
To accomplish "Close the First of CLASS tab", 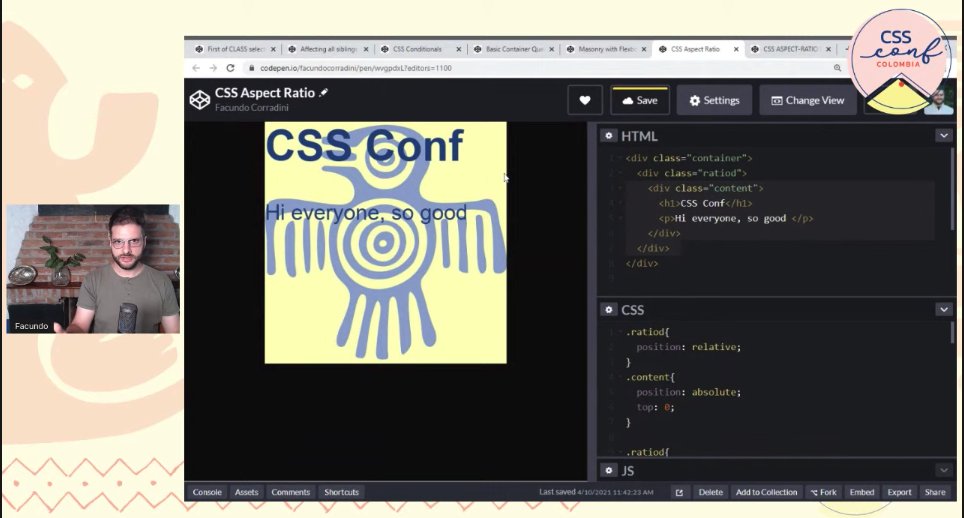I will point(273,49).
